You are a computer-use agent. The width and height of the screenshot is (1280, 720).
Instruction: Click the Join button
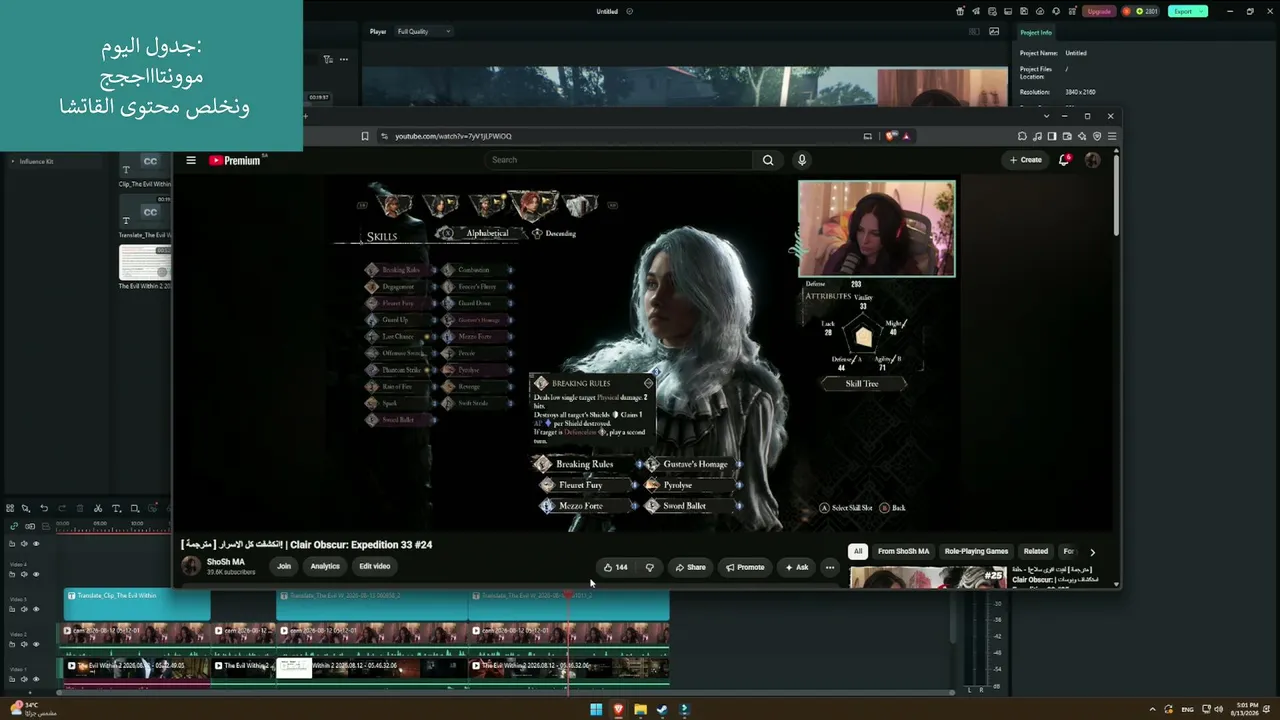click(x=284, y=566)
